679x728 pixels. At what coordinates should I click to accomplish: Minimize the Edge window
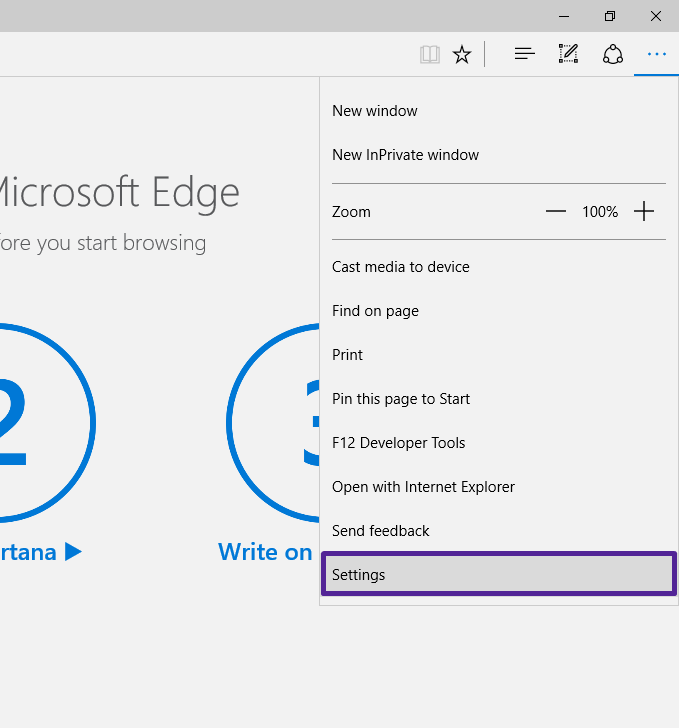point(564,16)
